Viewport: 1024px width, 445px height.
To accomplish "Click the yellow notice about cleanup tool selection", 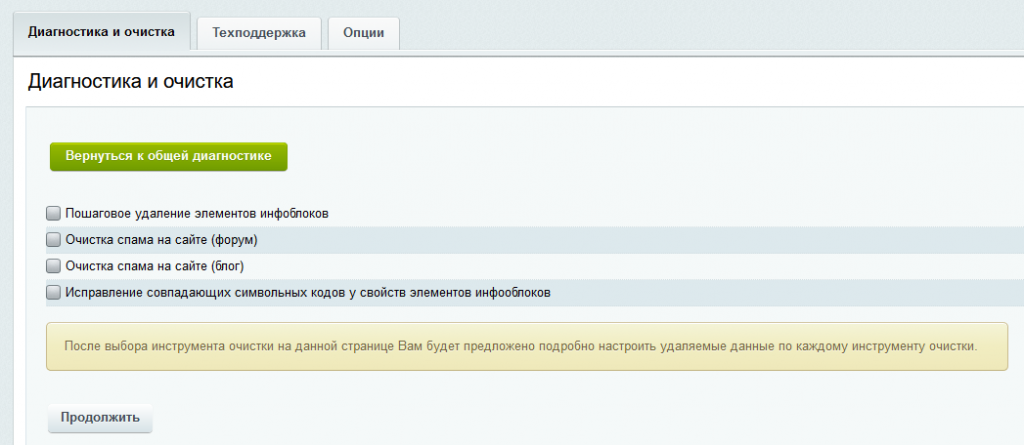I will tap(520, 346).
